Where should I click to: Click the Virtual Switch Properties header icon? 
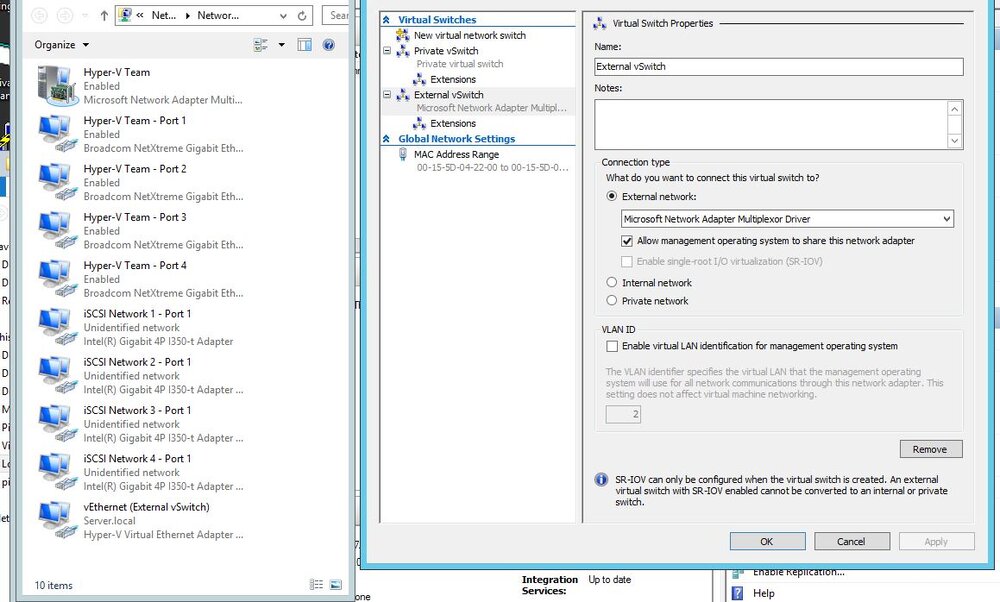(x=599, y=24)
